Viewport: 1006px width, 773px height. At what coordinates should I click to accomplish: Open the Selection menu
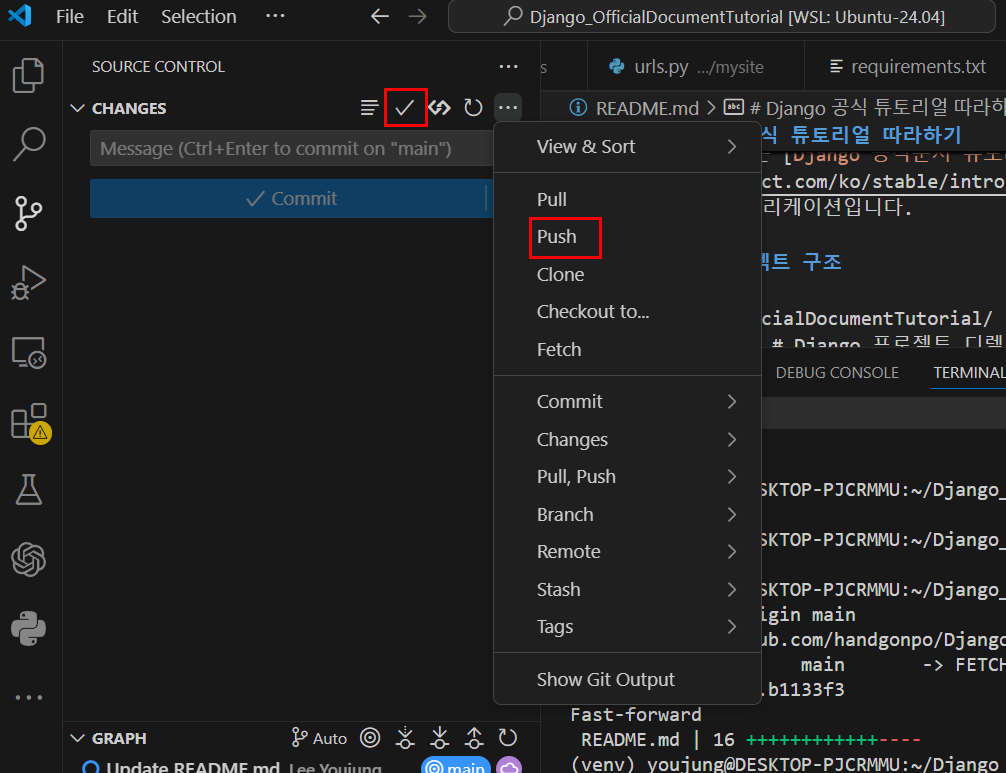point(199,17)
